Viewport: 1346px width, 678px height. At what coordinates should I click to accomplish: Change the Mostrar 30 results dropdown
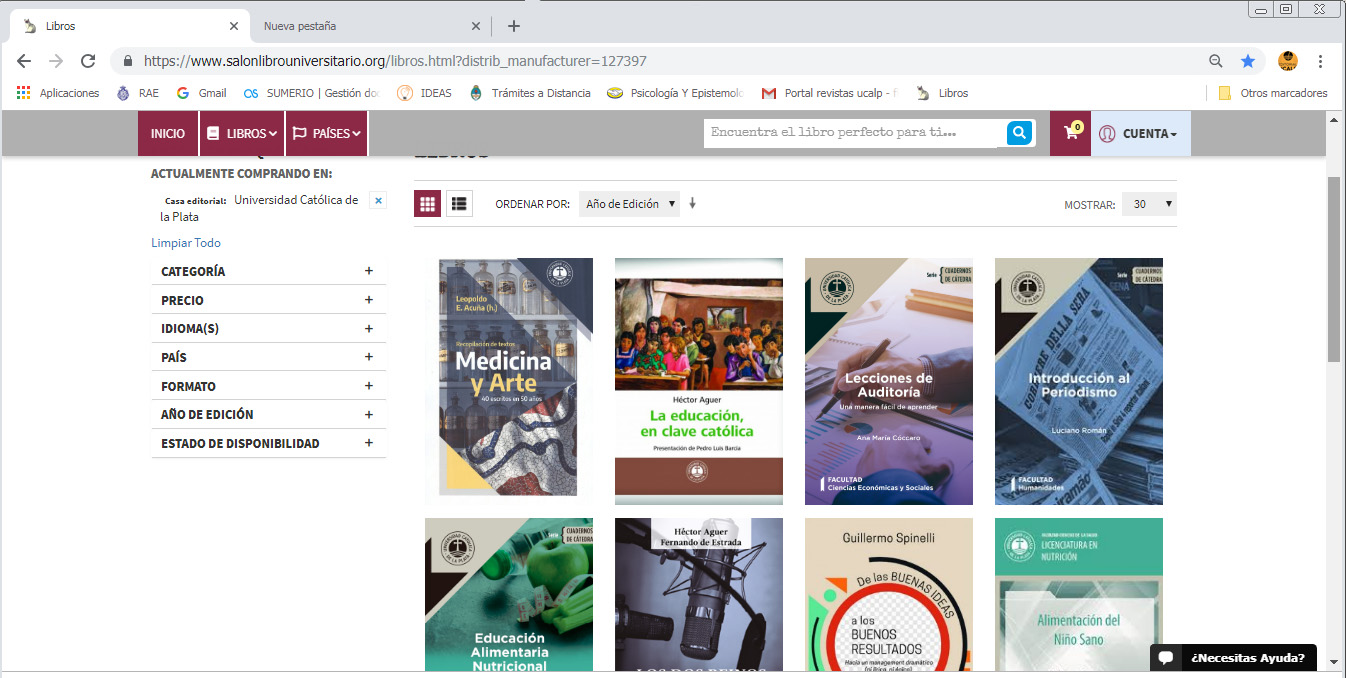coord(1149,203)
